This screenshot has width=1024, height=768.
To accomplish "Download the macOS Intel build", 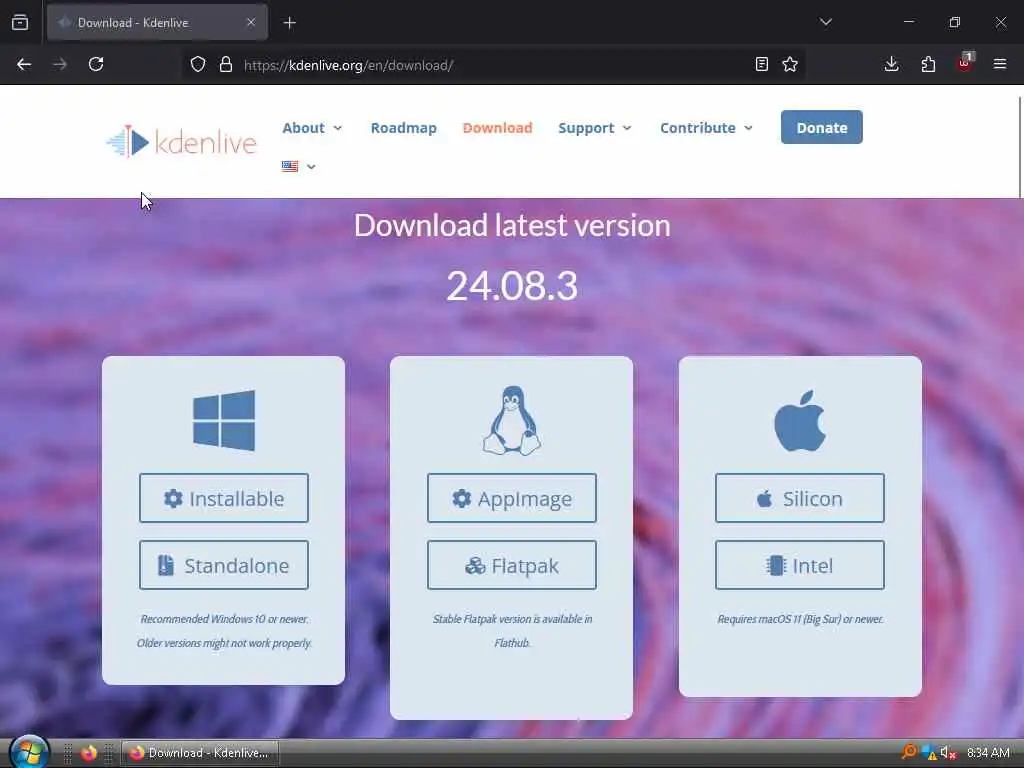I will (800, 565).
